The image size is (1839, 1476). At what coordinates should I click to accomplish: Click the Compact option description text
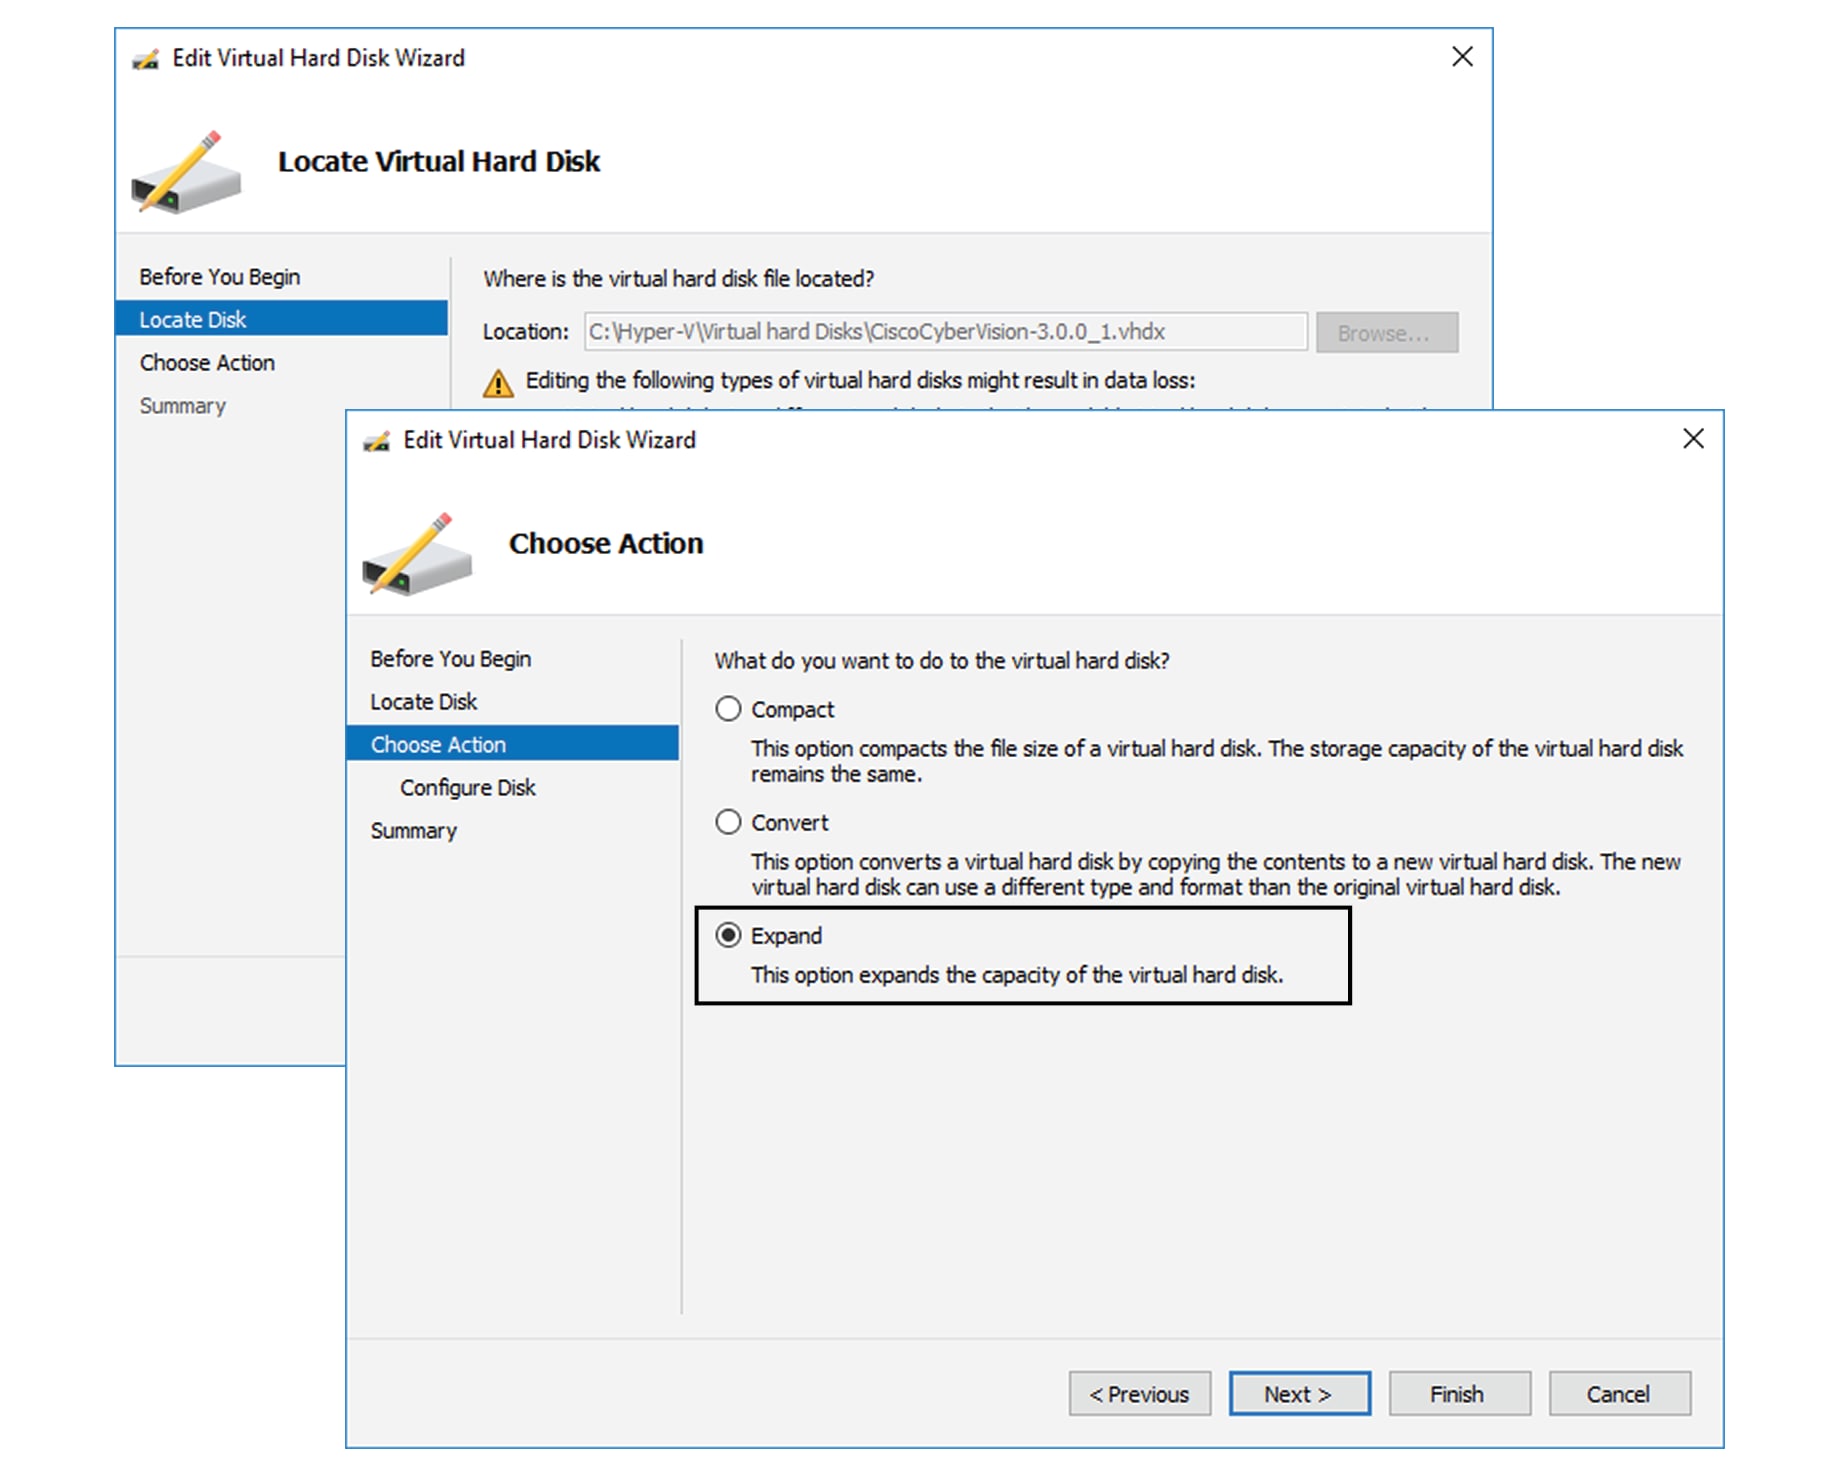tap(1217, 761)
